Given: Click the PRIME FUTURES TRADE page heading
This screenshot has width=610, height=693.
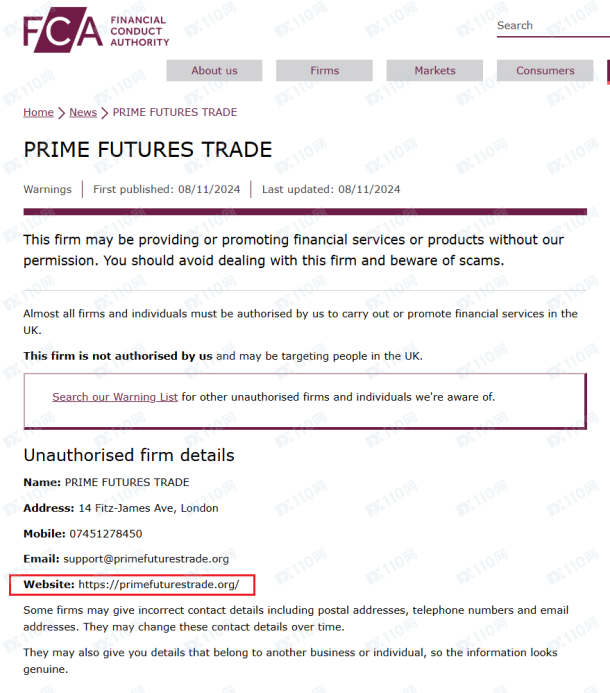Looking at the screenshot, I should coord(148,150).
